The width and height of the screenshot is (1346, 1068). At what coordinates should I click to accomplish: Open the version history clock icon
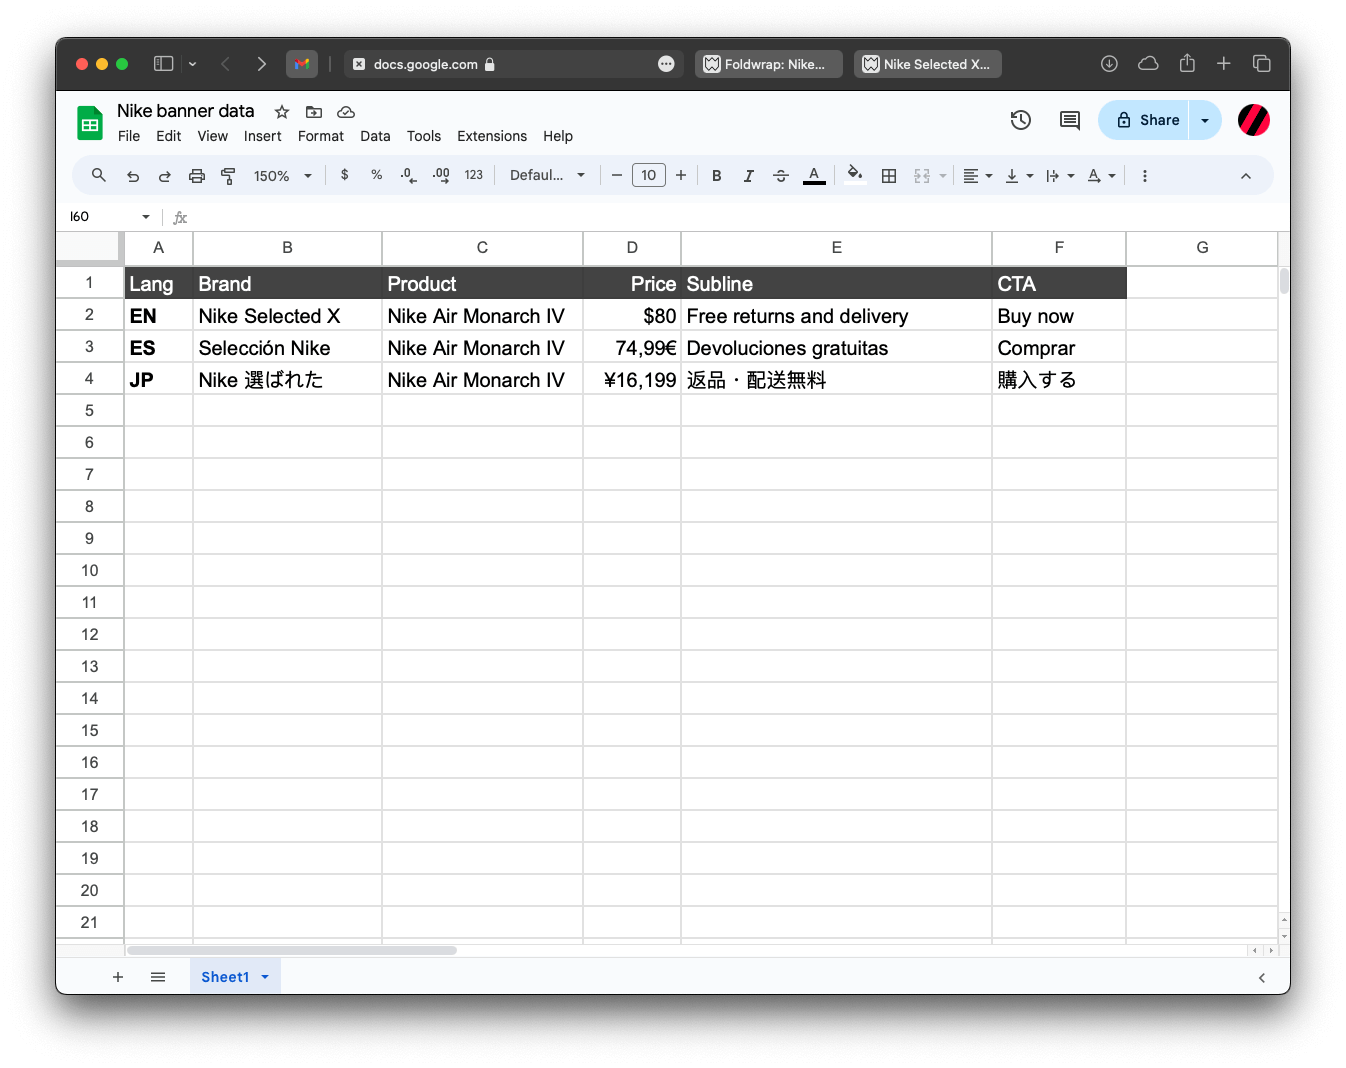pos(1021,120)
